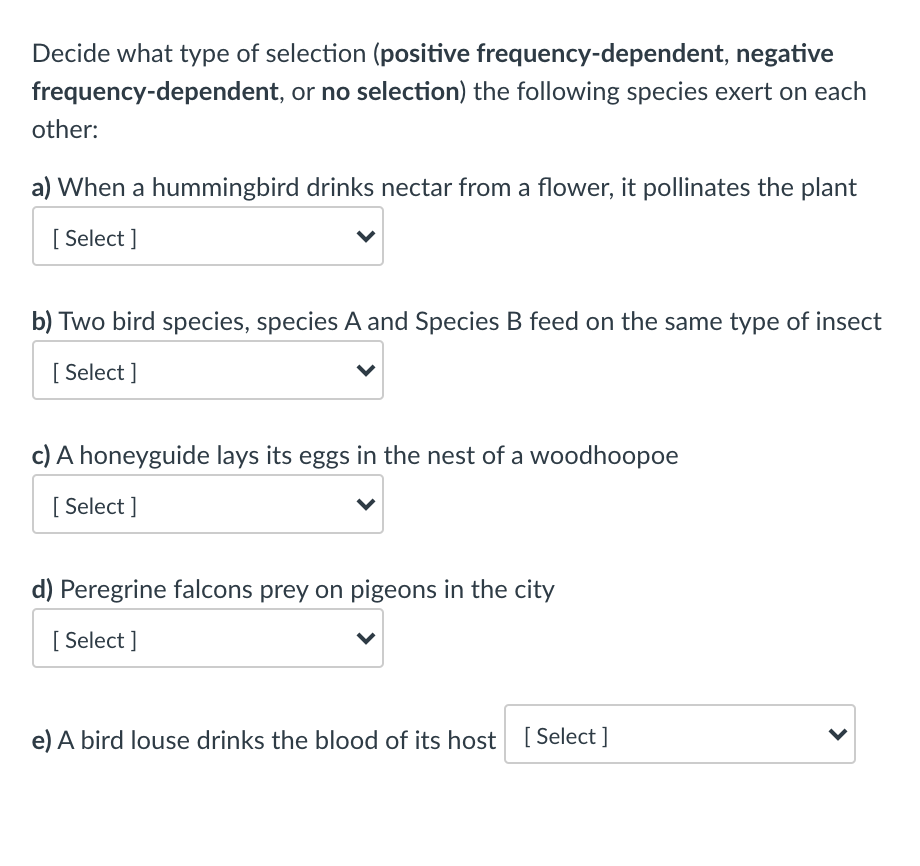Open the Select dropdown for the two bird species question
The width and height of the screenshot is (920, 866).
[207, 370]
